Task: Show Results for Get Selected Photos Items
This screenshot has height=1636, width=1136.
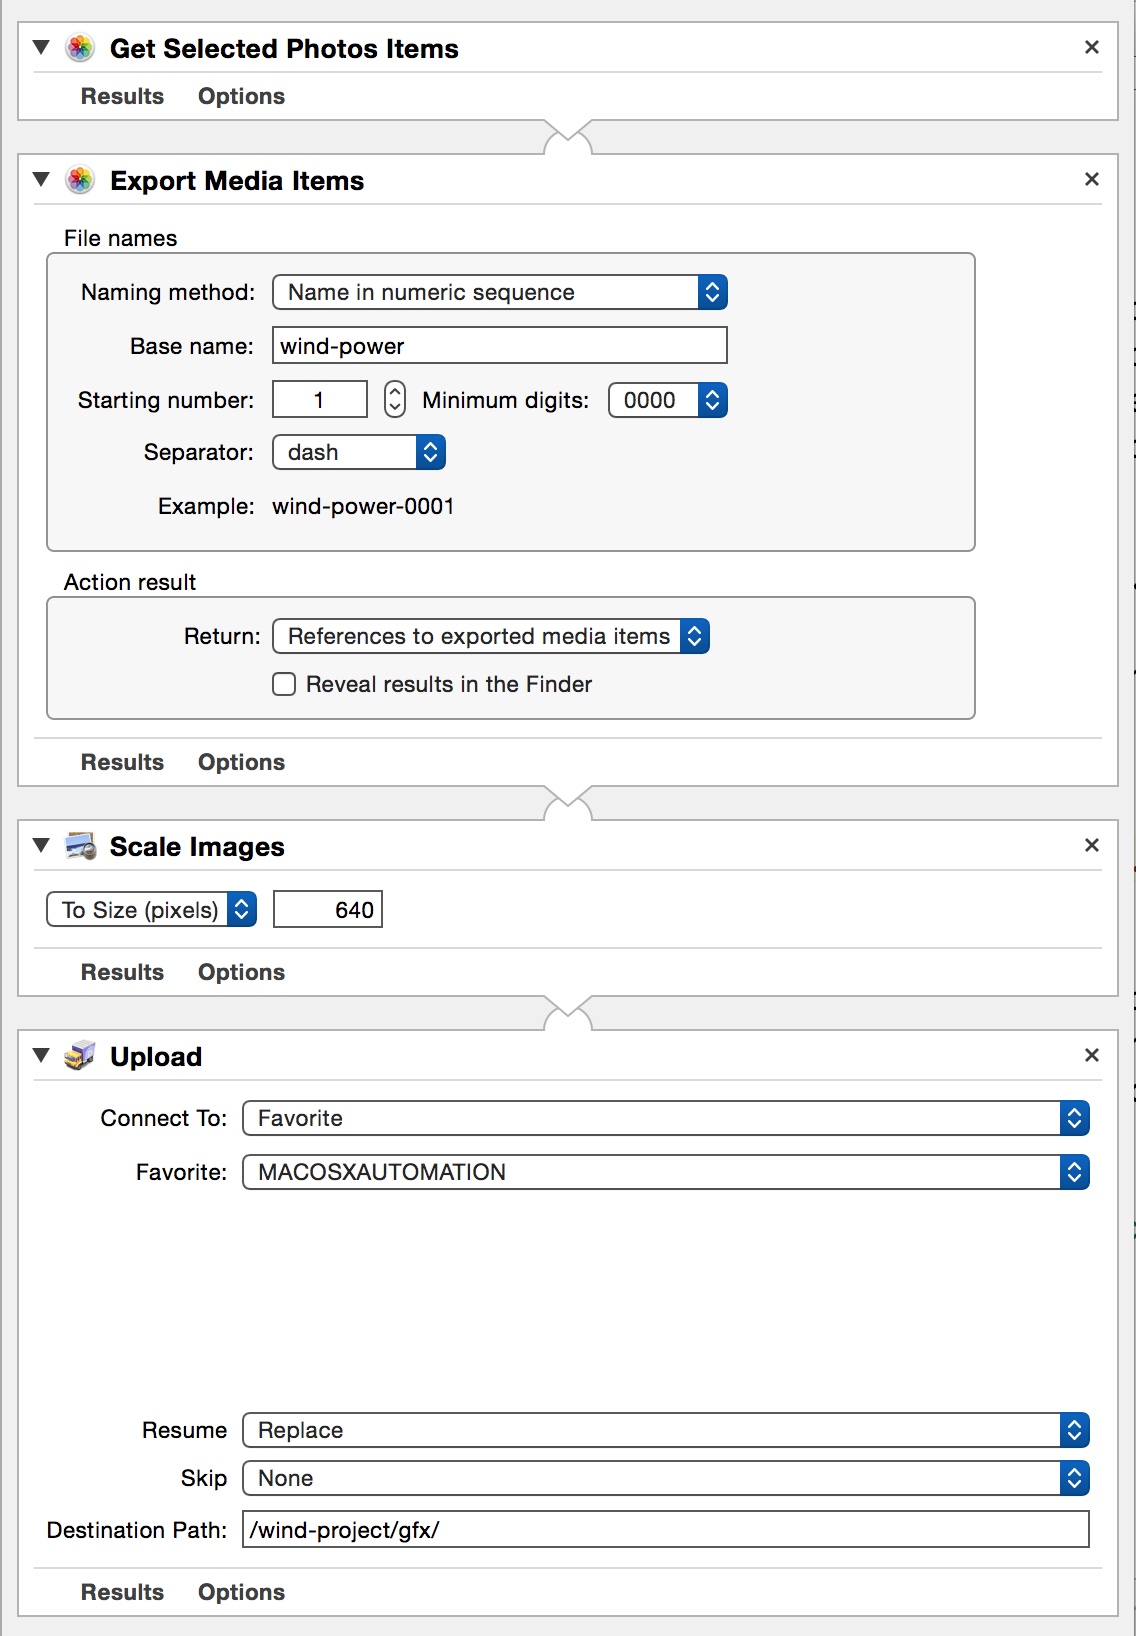Action: (122, 96)
